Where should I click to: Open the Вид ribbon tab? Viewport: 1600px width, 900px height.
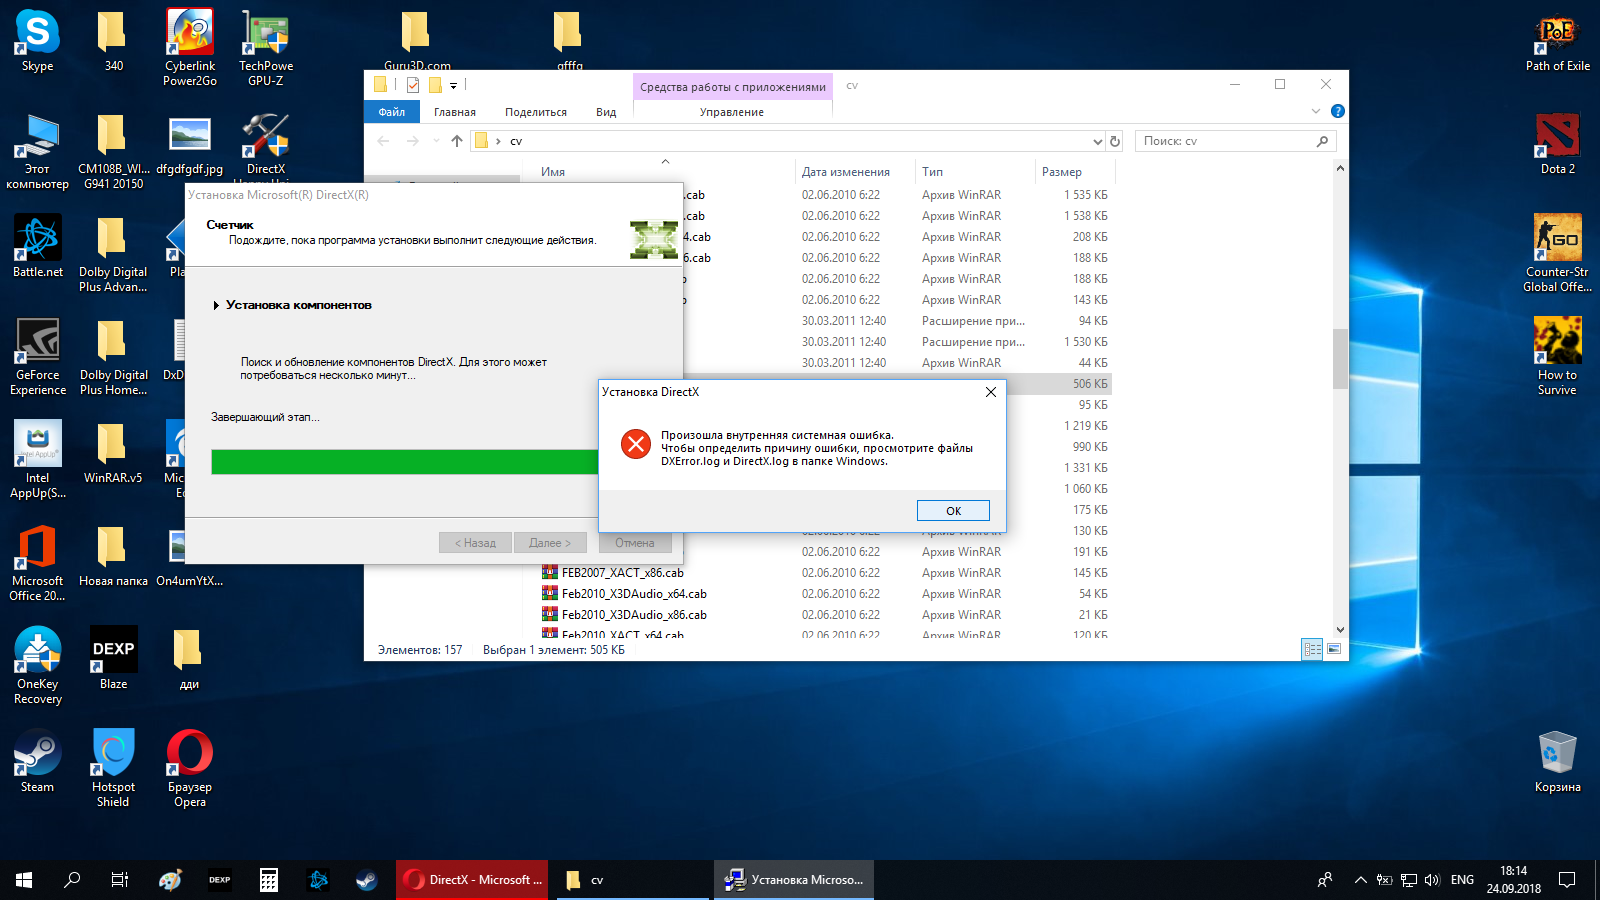tap(606, 112)
